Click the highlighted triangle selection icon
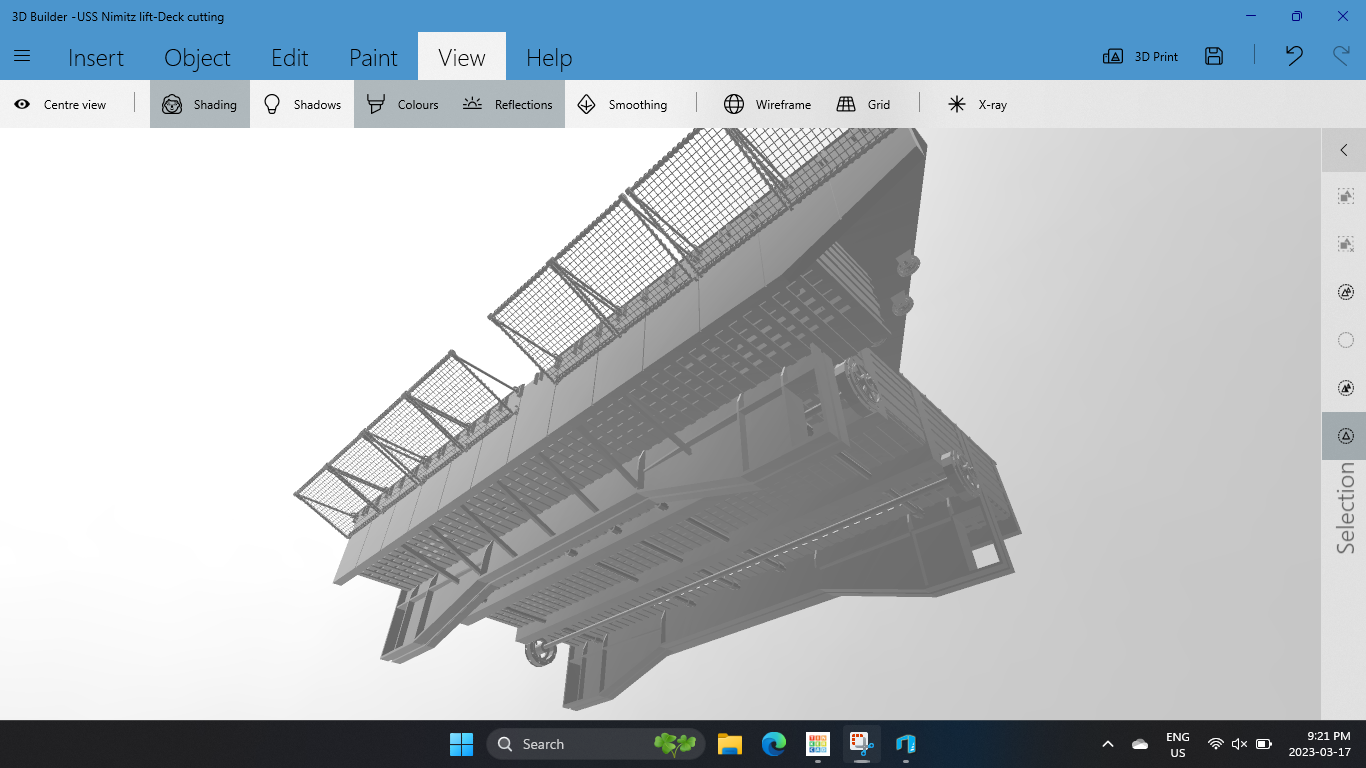Image resolution: width=1366 pixels, height=768 pixels. pos(1345,436)
